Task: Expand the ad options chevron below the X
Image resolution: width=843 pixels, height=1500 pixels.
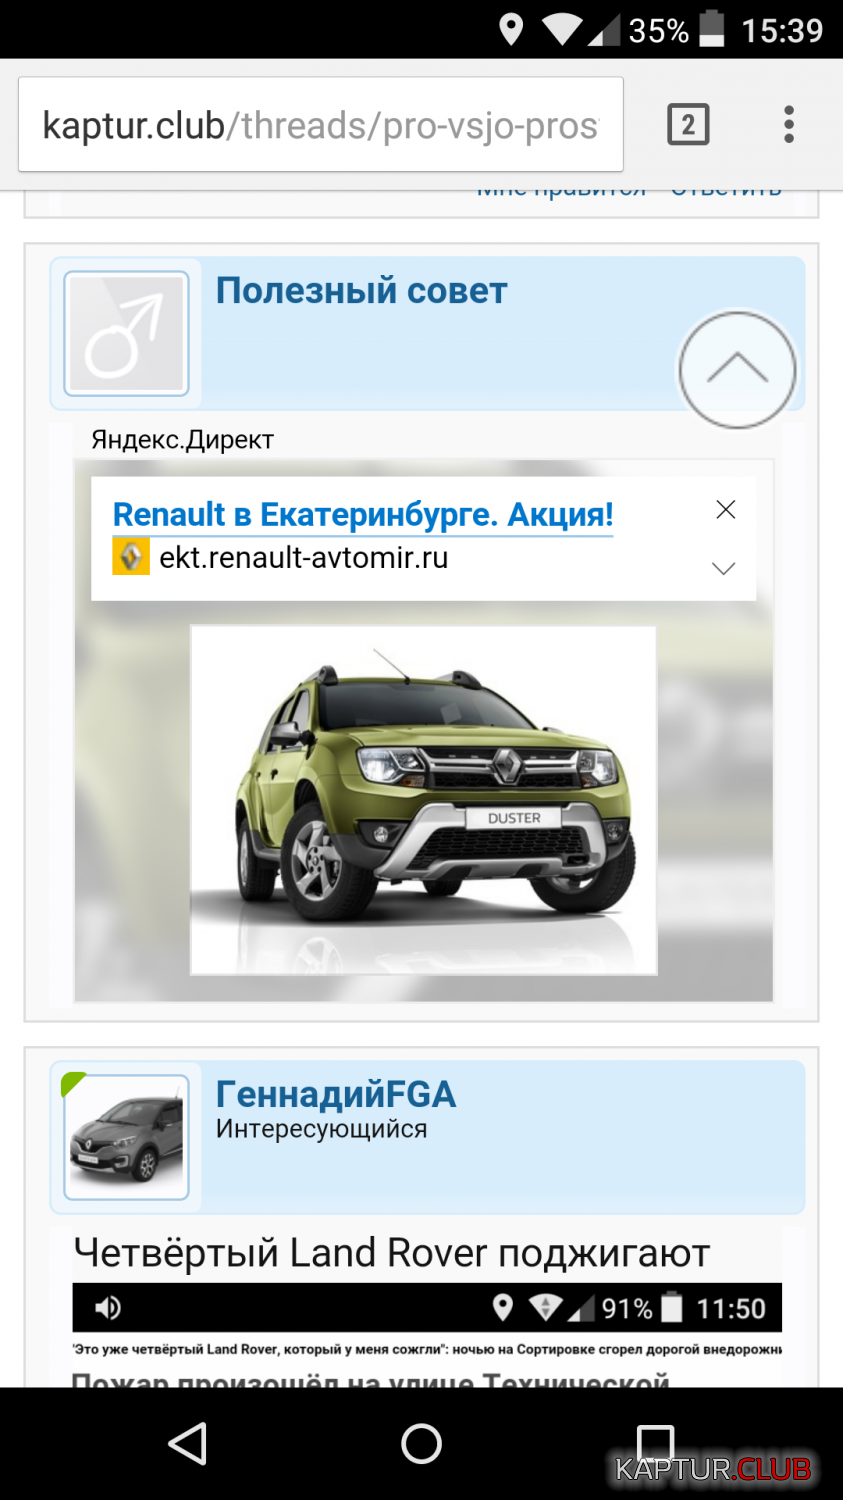Action: tap(724, 568)
